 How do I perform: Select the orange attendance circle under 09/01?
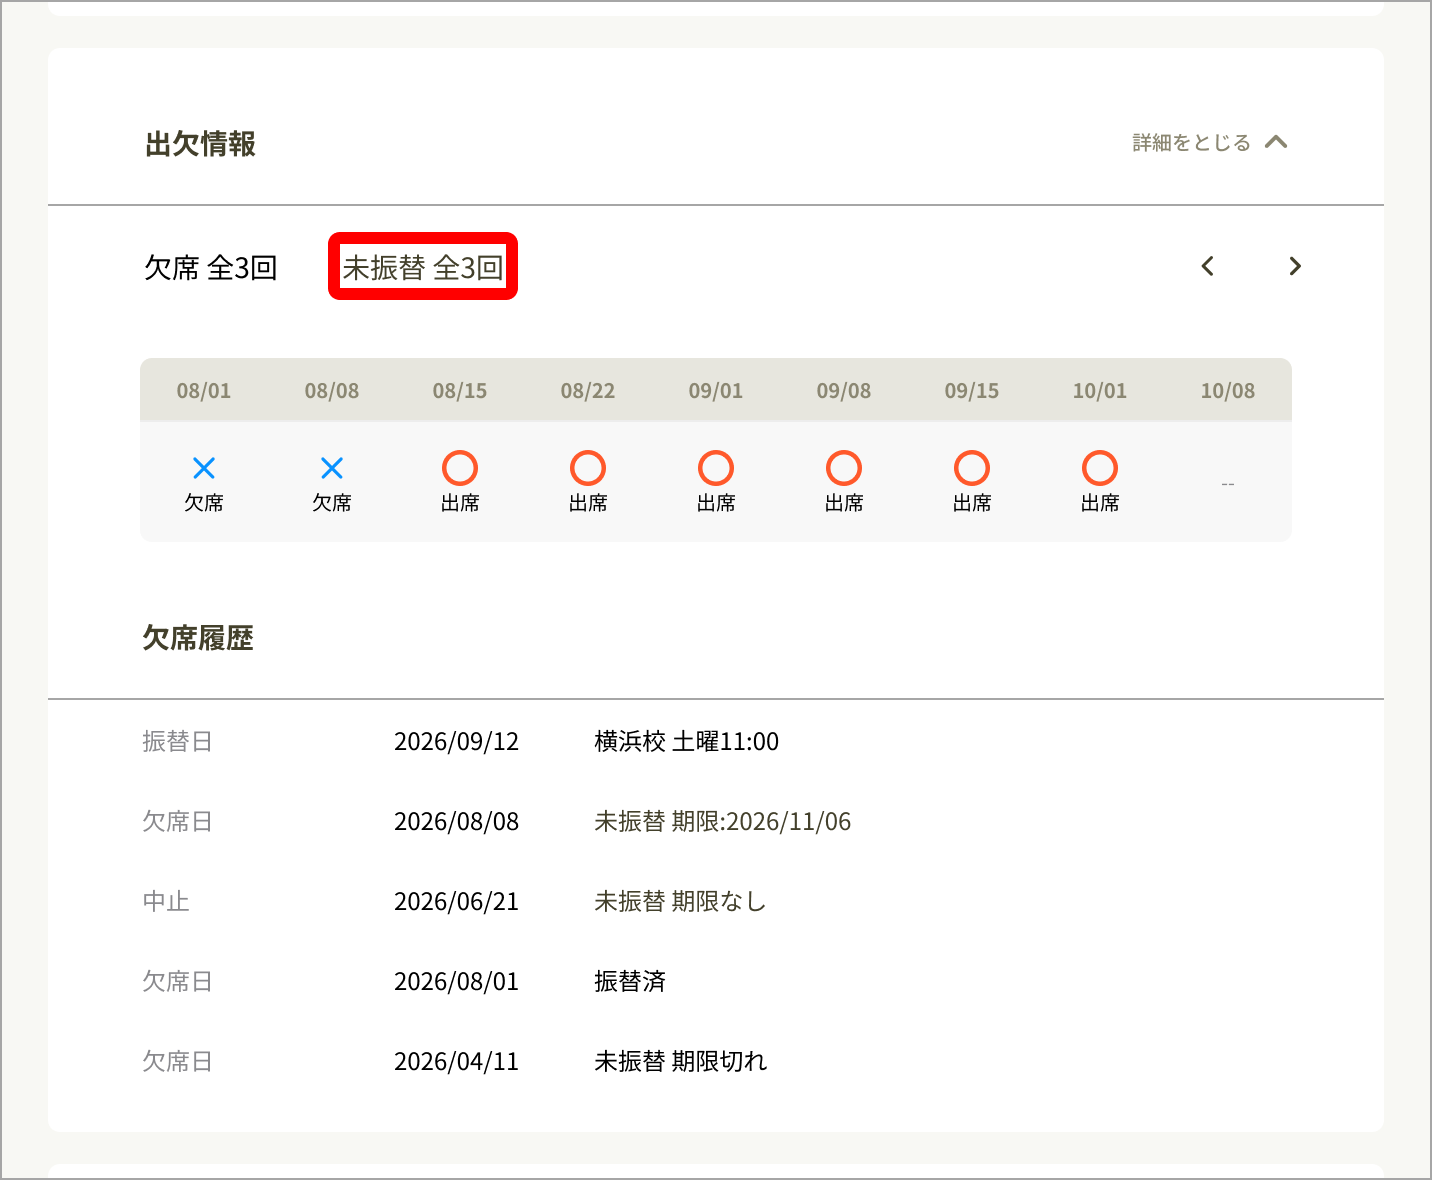[716, 468]
